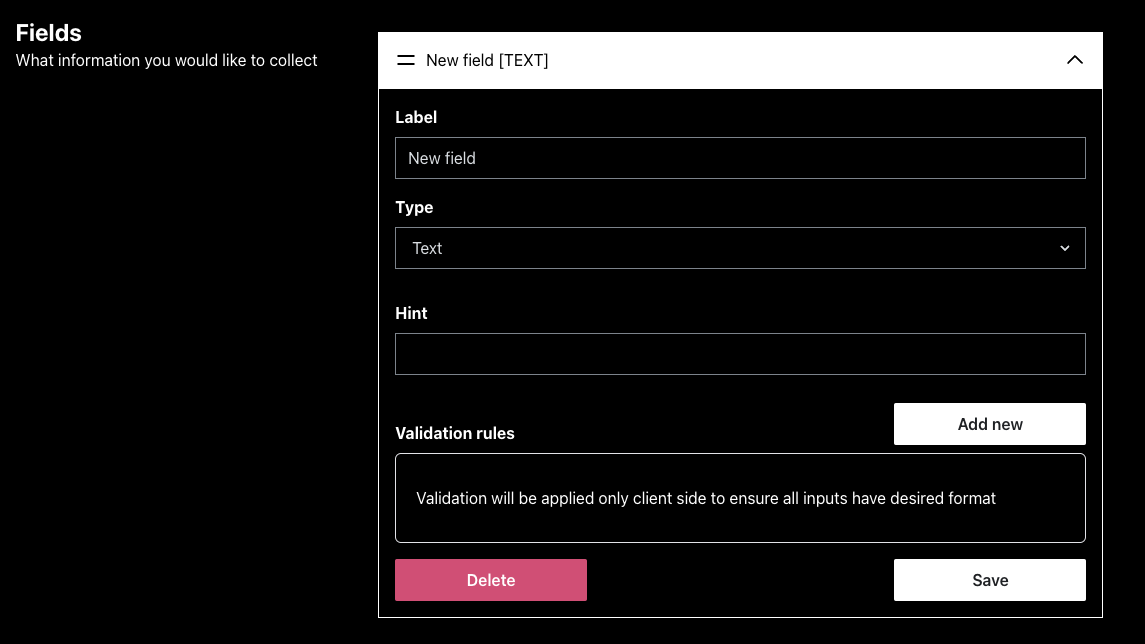Click the What information you would like to collect text
Screen dimensions: 1145x644
[x=166, y=61]
